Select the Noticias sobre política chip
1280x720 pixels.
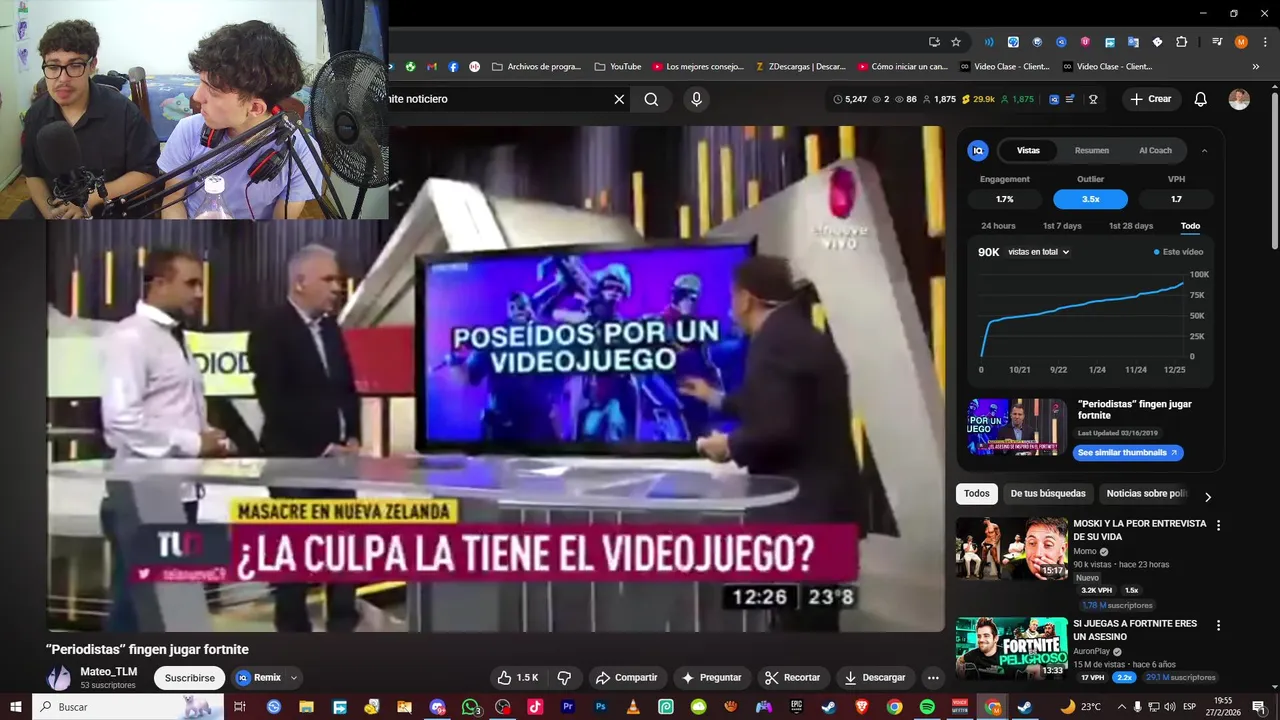tap(1146, 494)
